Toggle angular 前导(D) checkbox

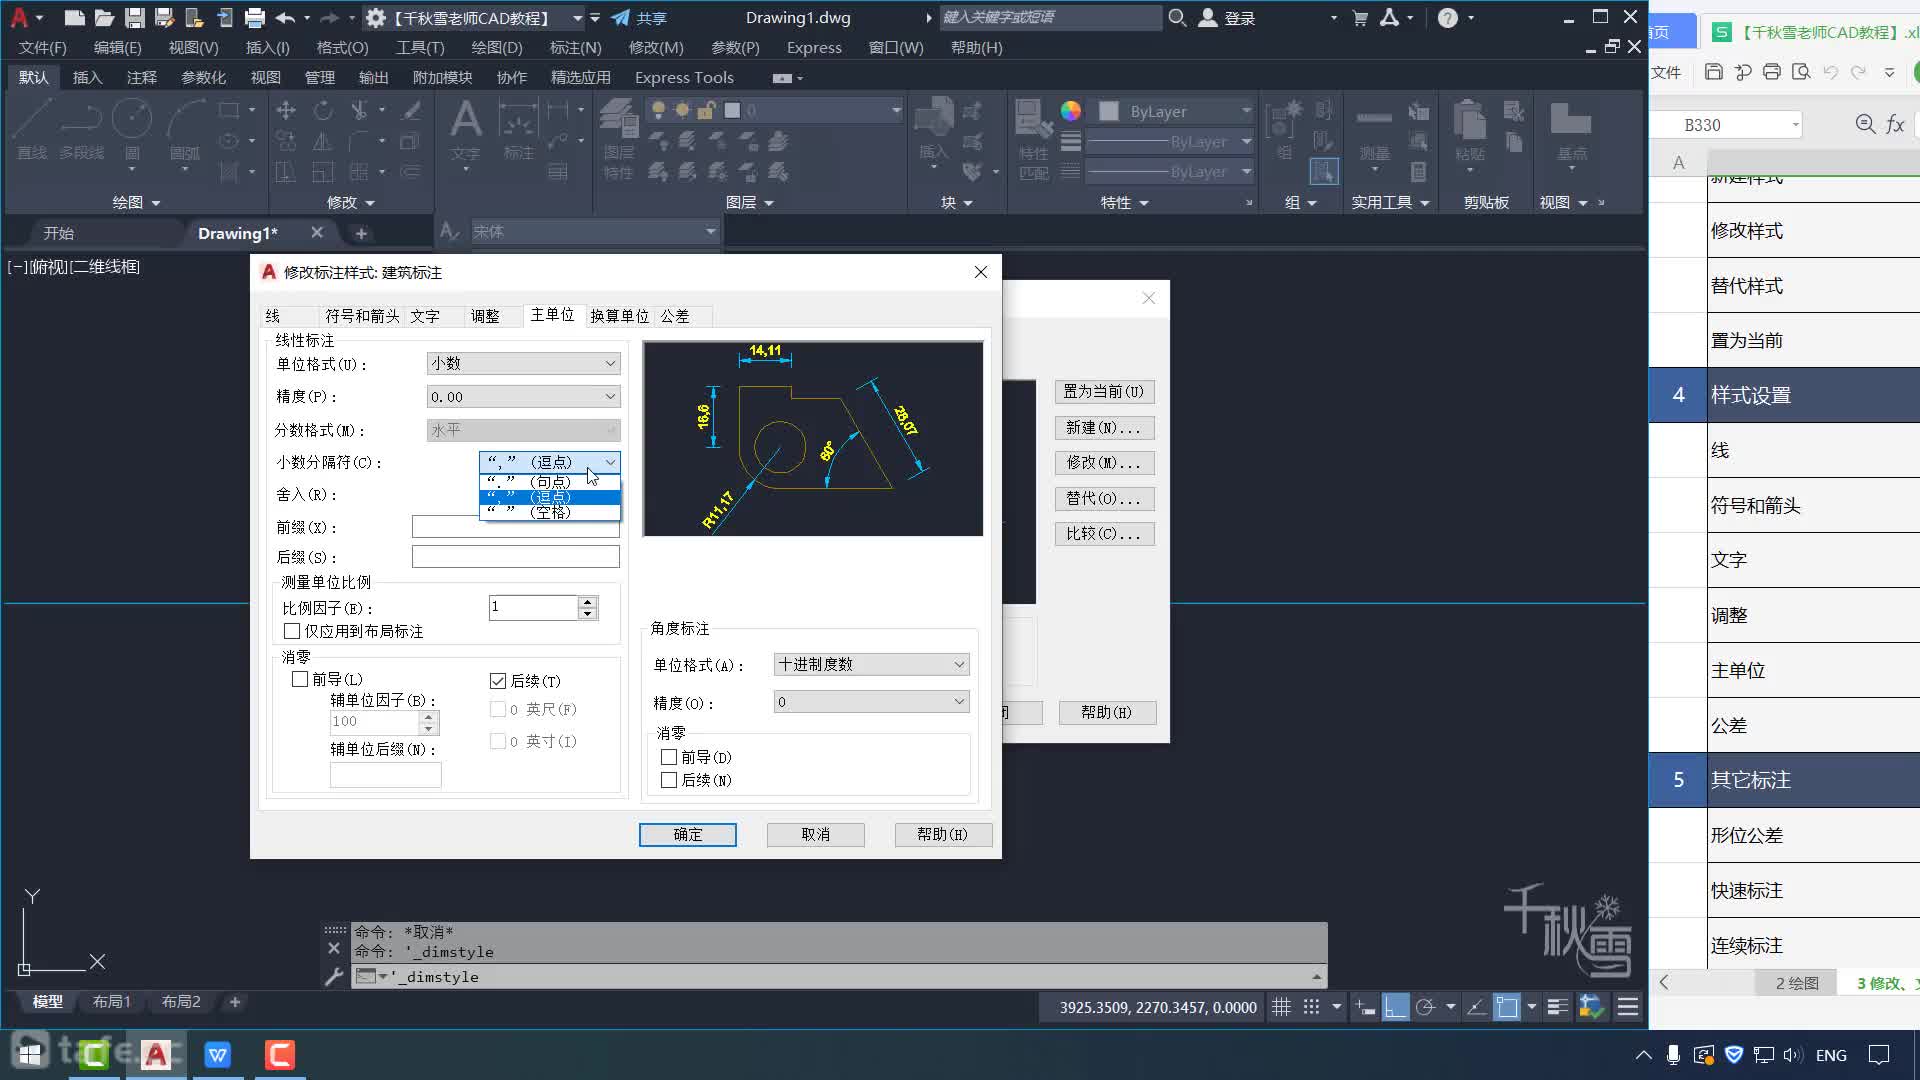(x=669, y=757)
